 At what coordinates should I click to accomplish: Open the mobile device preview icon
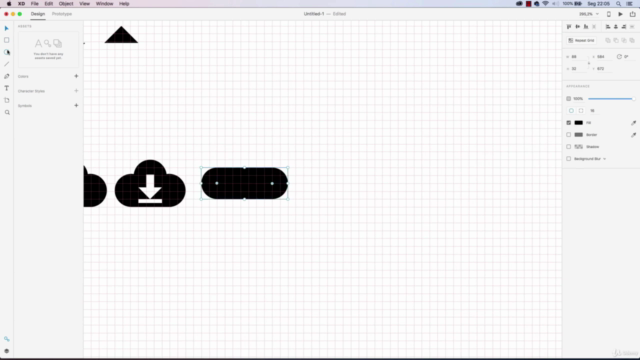click(609, 14)
